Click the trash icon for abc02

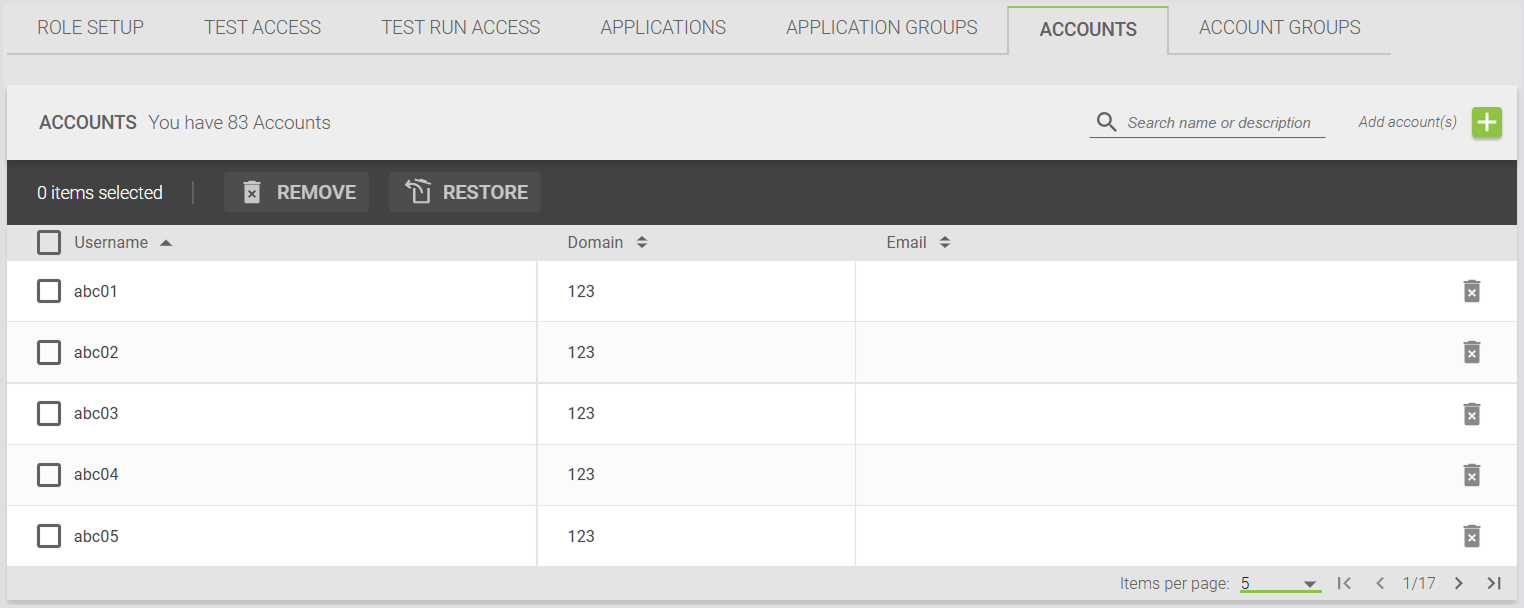coord(1471,352)
